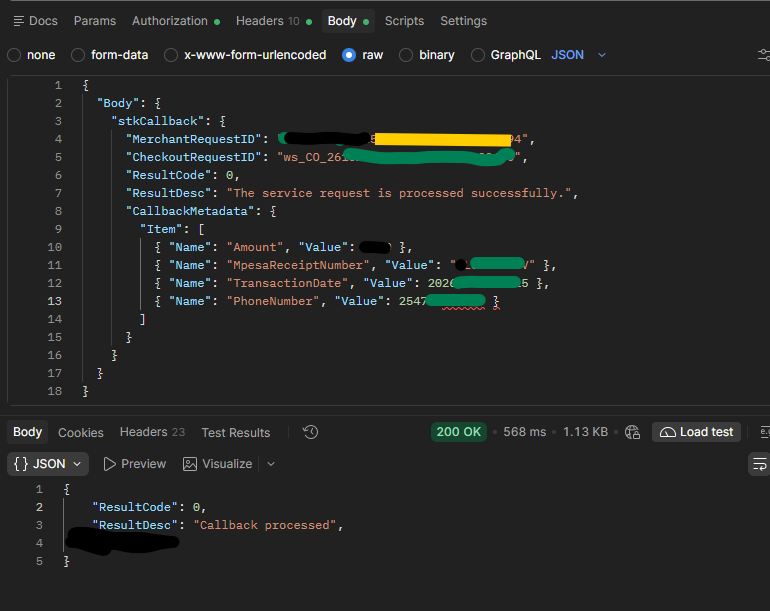
Task: Open the Settings tab
Action: 464,21
